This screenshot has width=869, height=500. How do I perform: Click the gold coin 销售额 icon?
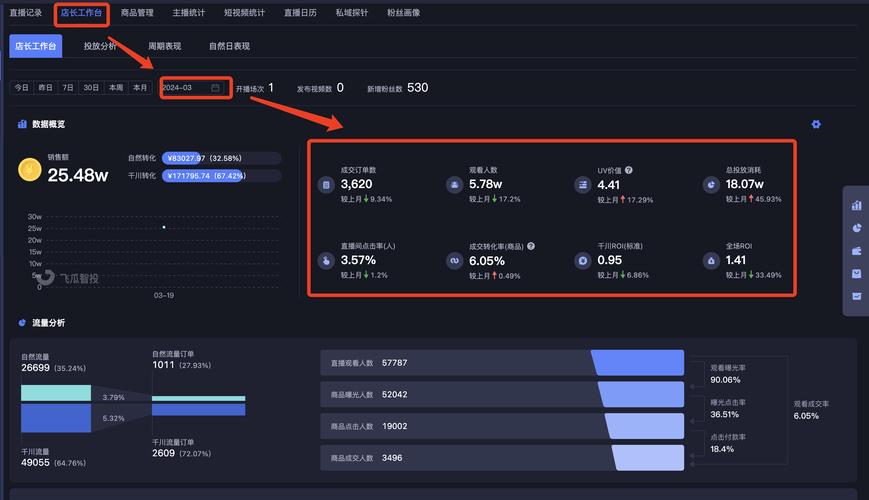(x=30, y=171)
